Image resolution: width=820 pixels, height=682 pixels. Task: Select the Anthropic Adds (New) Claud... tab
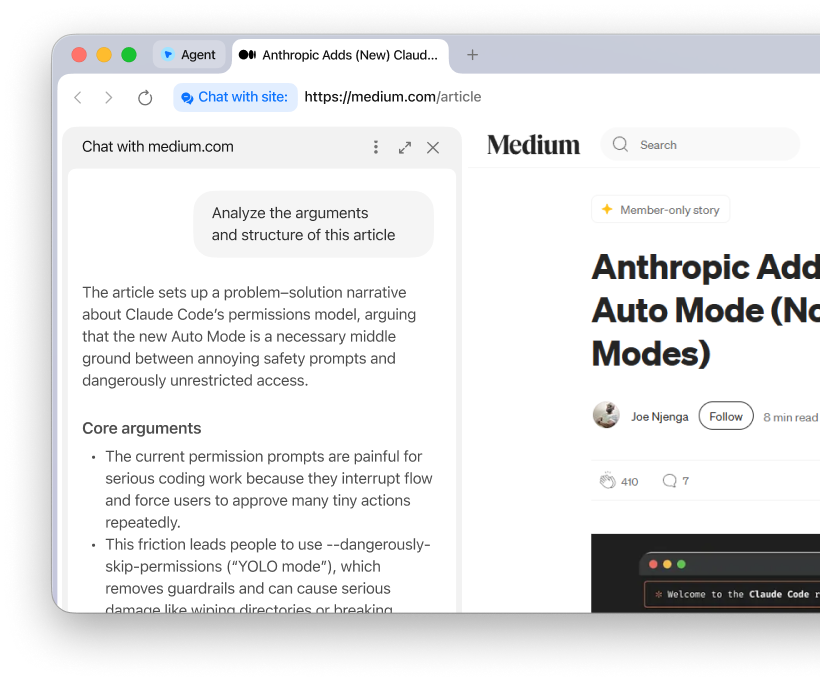coord(340,55)
